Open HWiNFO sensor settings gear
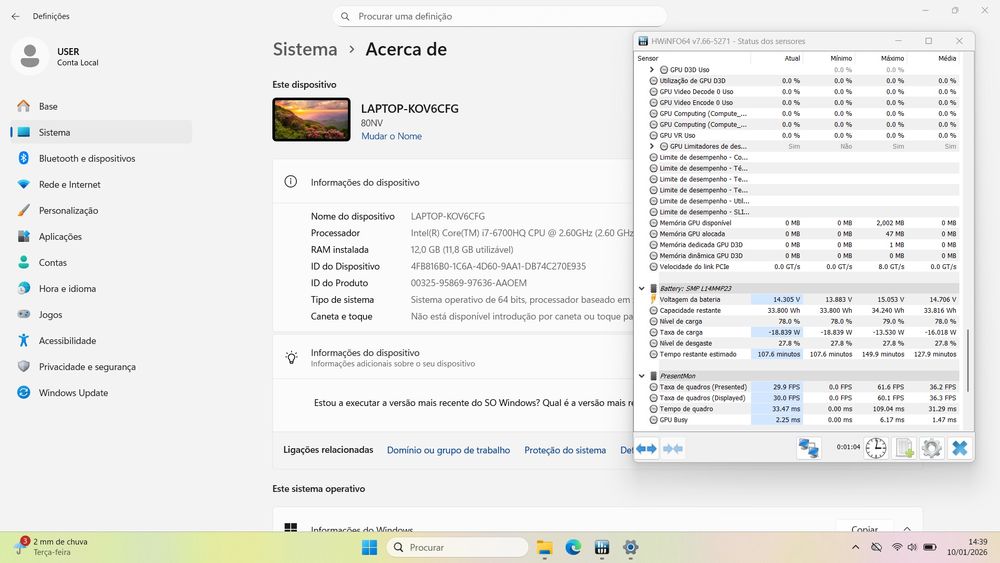The height and width of the screenshot is (563, 1000). point(932,448)
